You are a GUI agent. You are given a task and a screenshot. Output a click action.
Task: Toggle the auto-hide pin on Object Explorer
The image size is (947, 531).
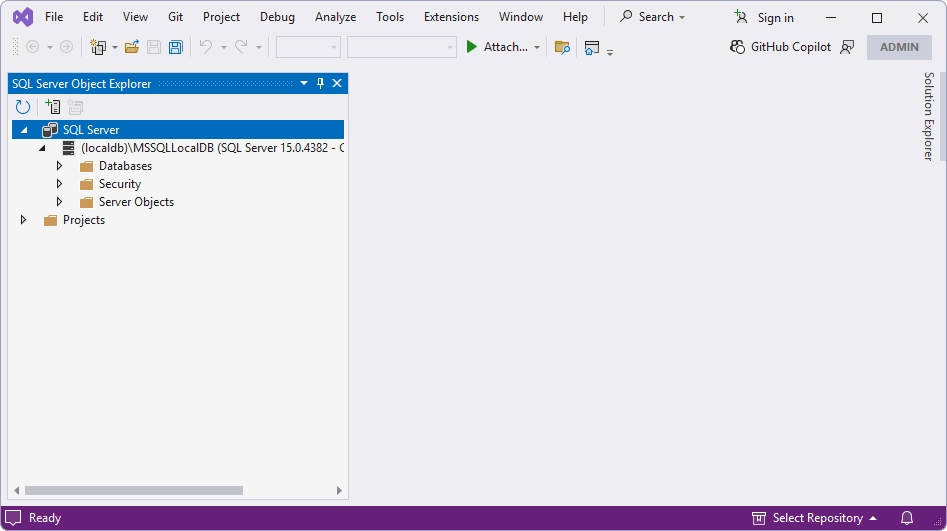point(320,83)
